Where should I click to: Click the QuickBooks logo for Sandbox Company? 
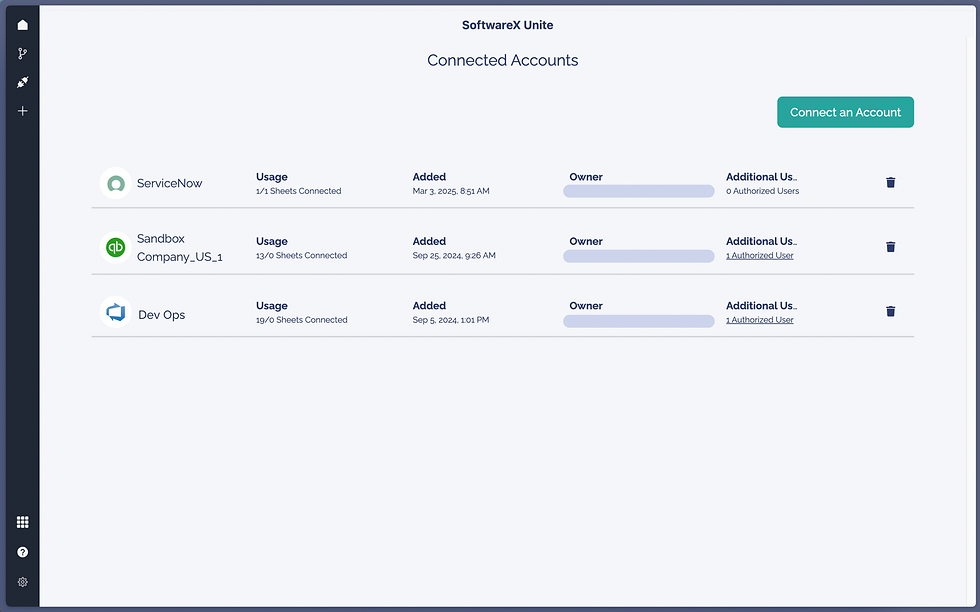click(116, 248)
